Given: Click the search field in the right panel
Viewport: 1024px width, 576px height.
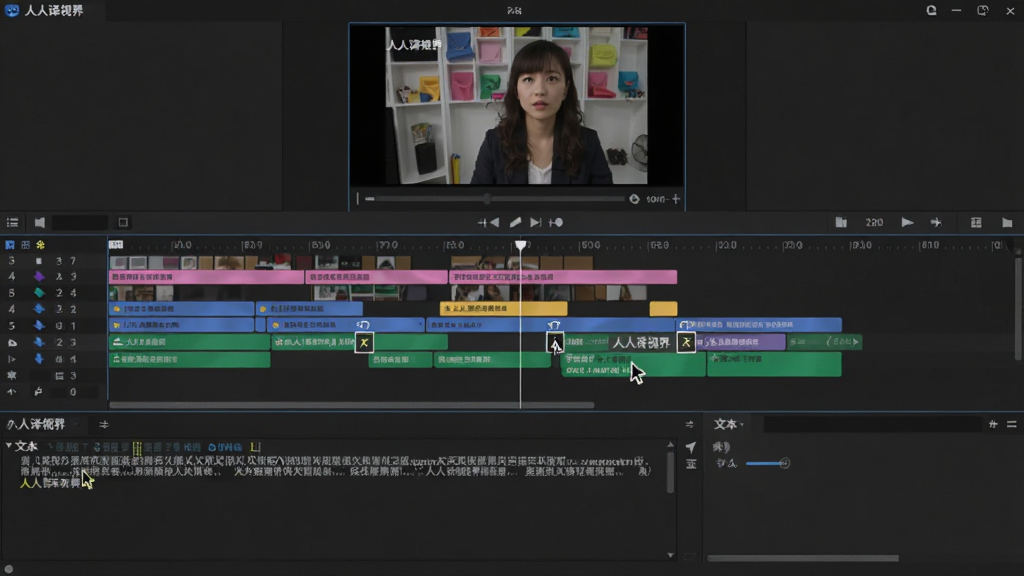Looking at the screenshot, I should point(872,424).
